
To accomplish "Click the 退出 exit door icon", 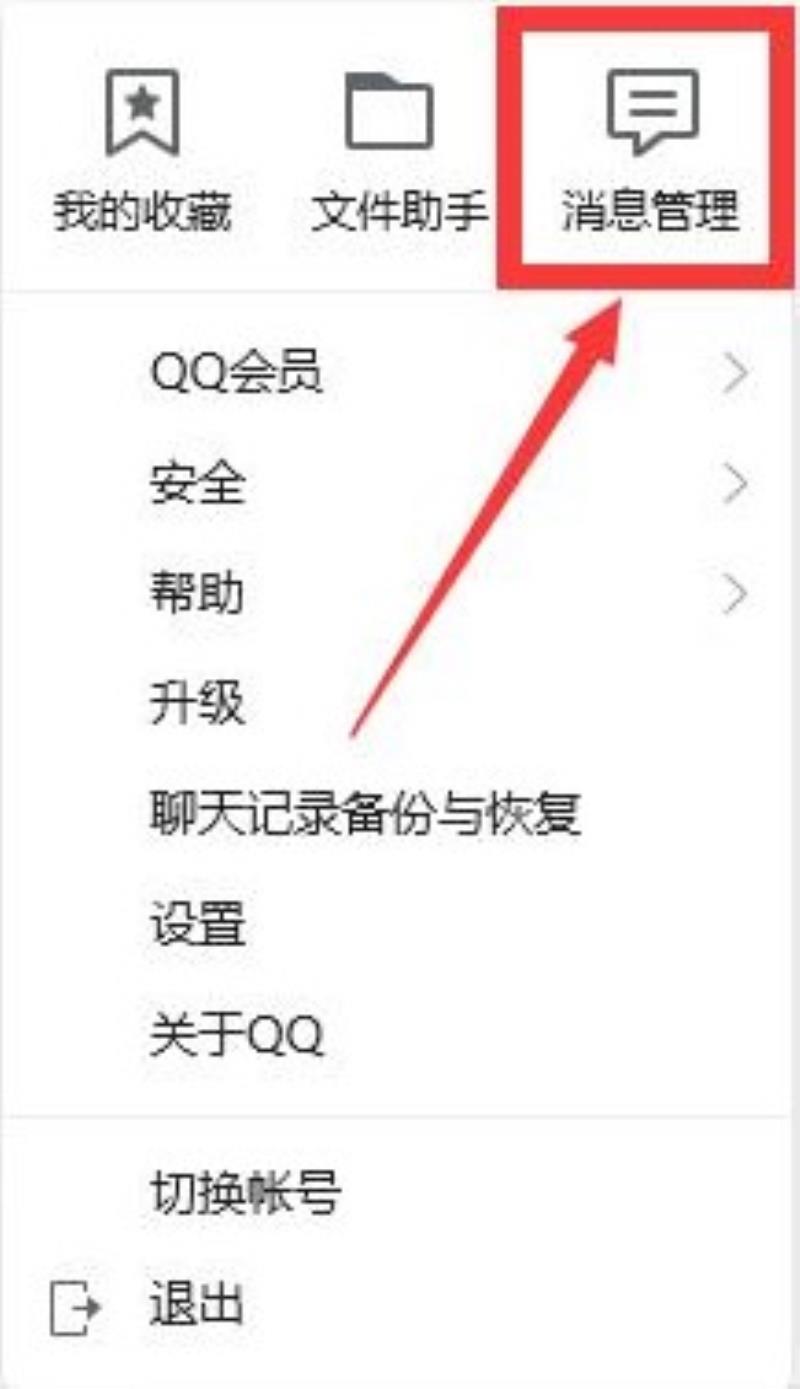I will tap(75, 1305).
